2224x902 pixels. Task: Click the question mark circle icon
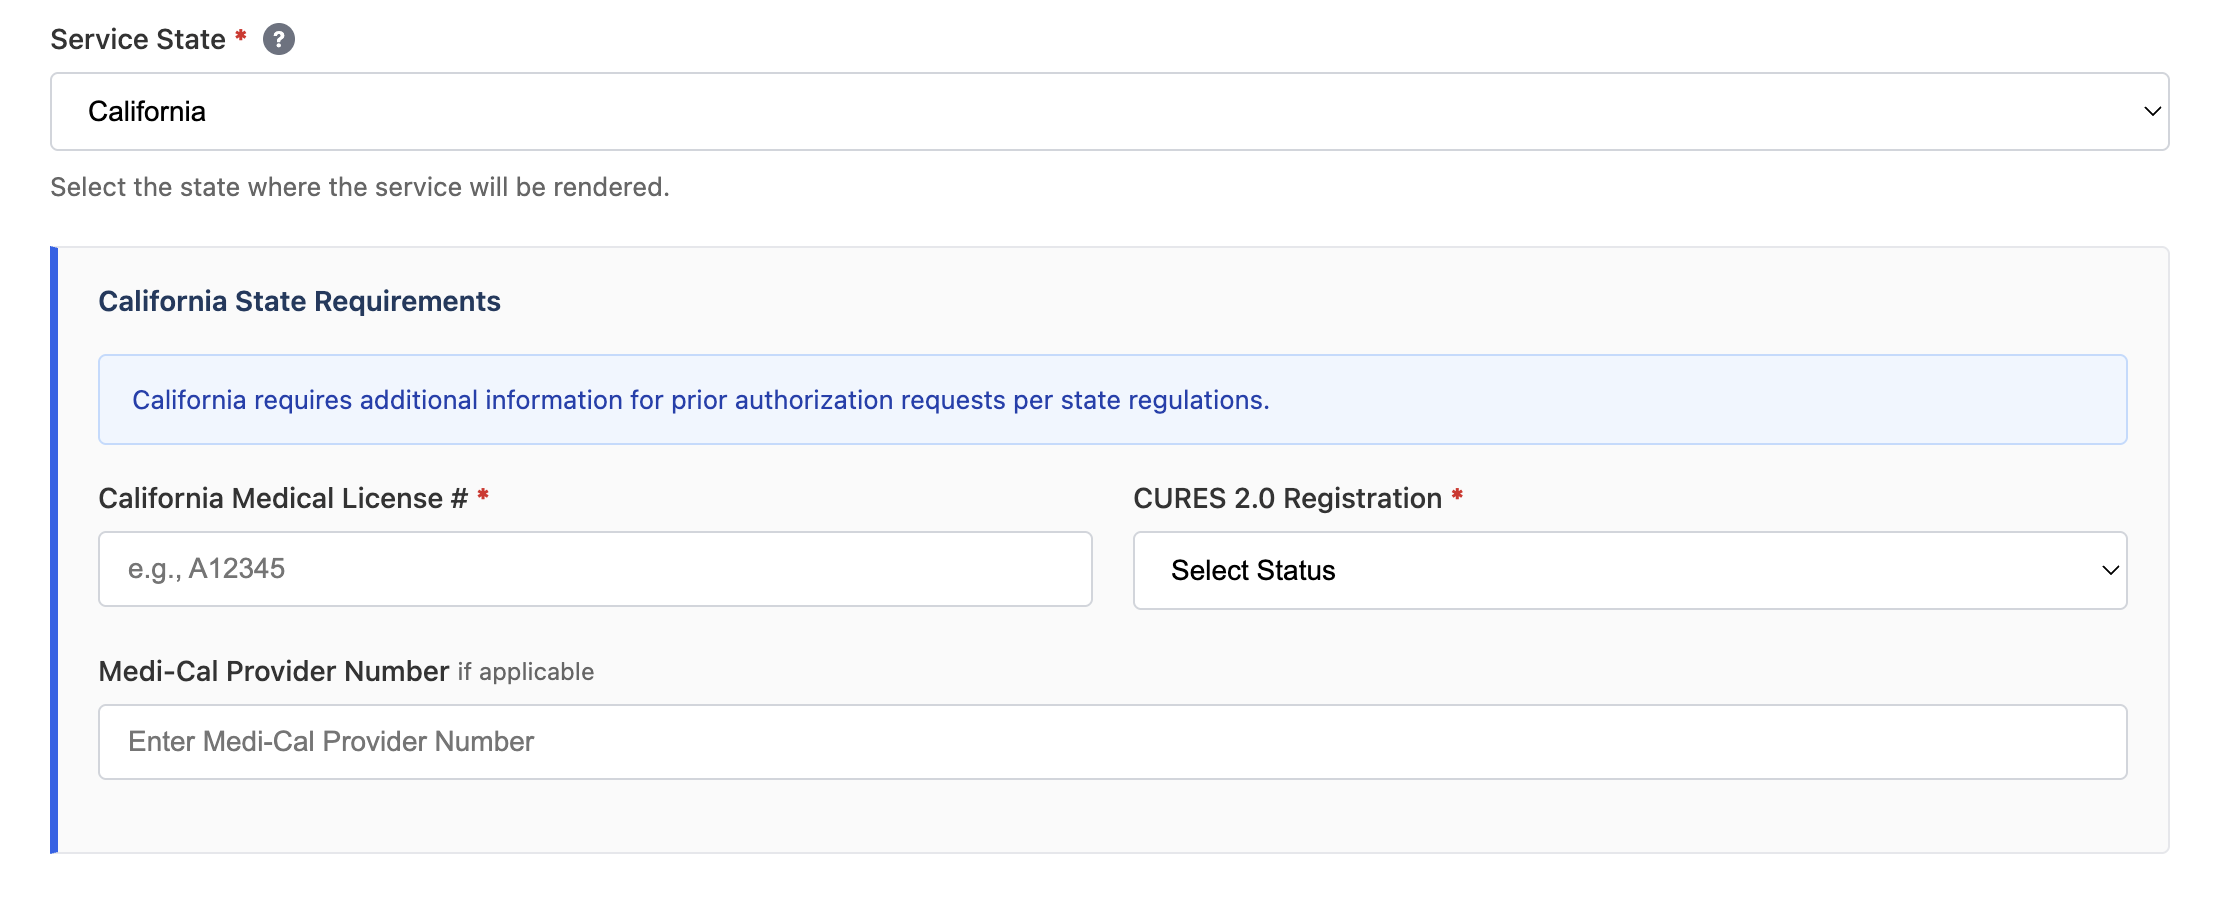click(280, 39)
